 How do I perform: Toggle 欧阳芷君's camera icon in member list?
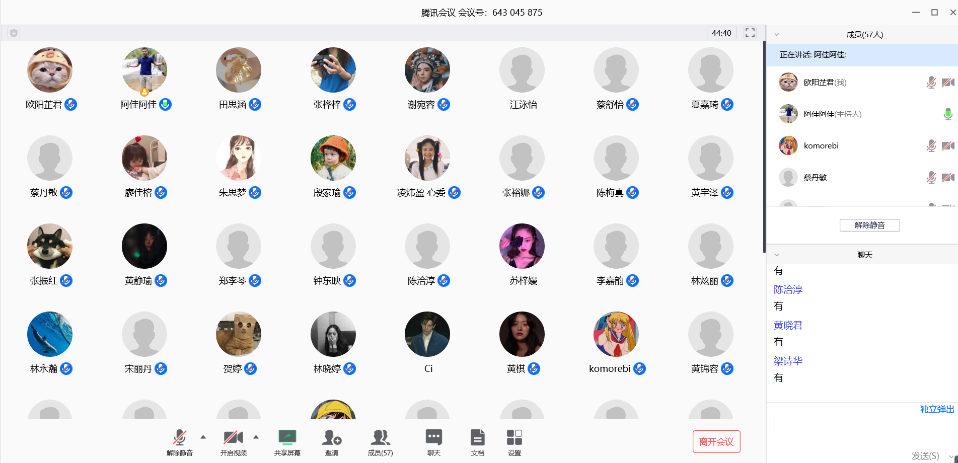(x=947, y=82)
